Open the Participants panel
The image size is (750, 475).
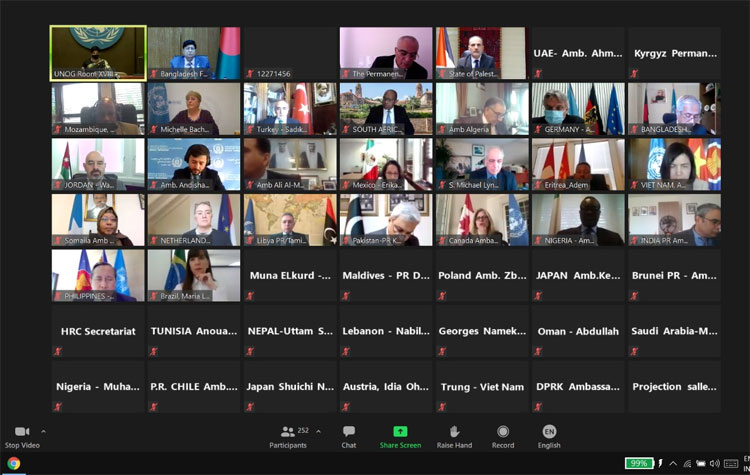point(288,431)
